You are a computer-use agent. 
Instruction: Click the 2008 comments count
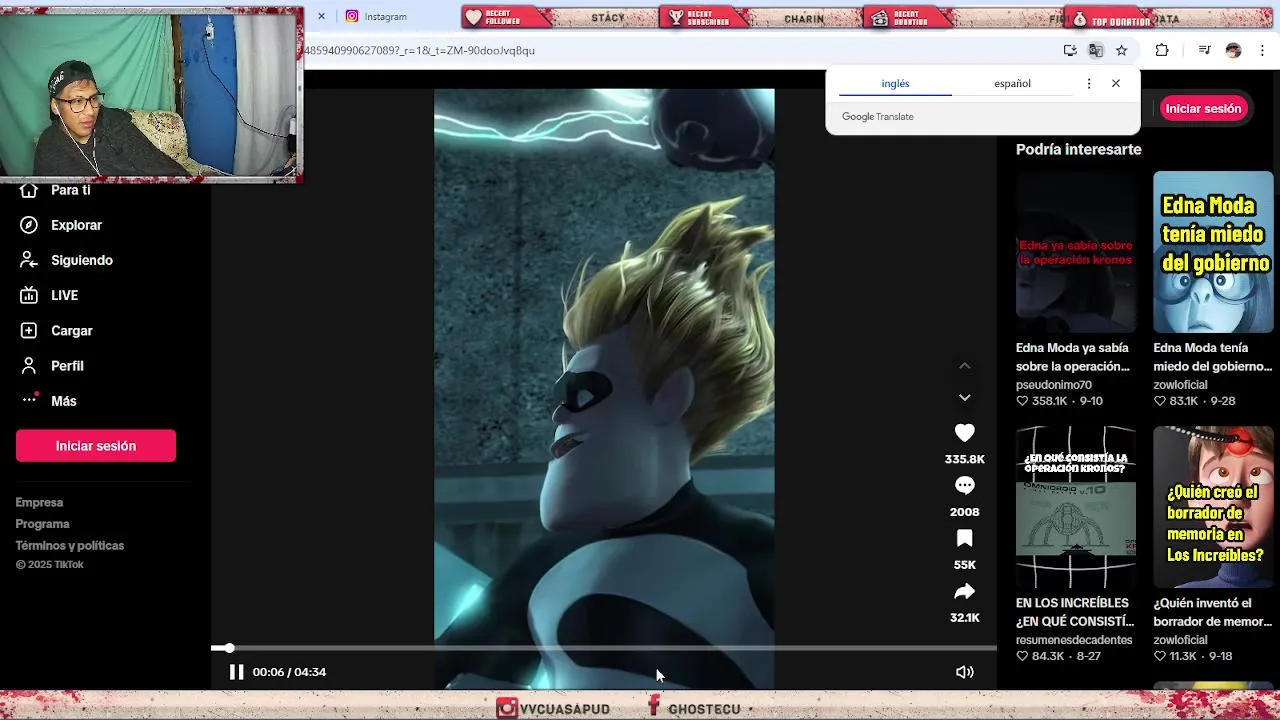click(x=964, y=512)
